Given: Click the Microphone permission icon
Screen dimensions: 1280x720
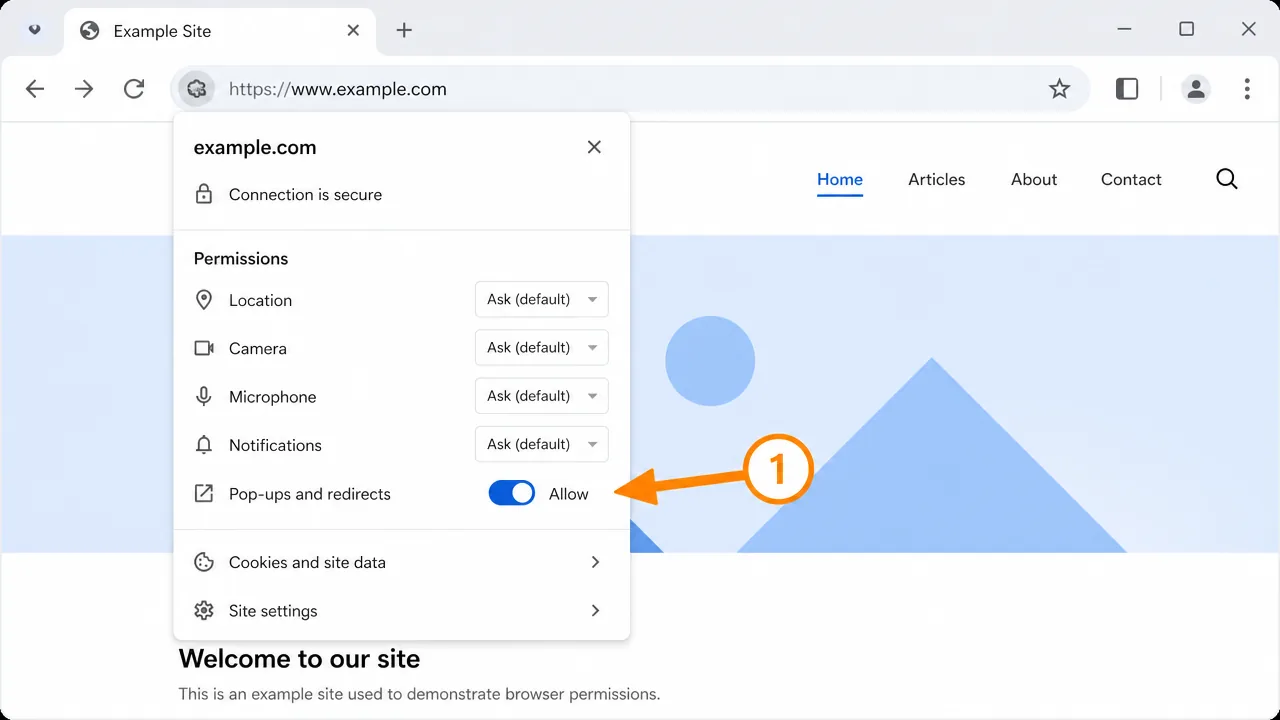Looking at the screenshot, I should click(204, 396).
